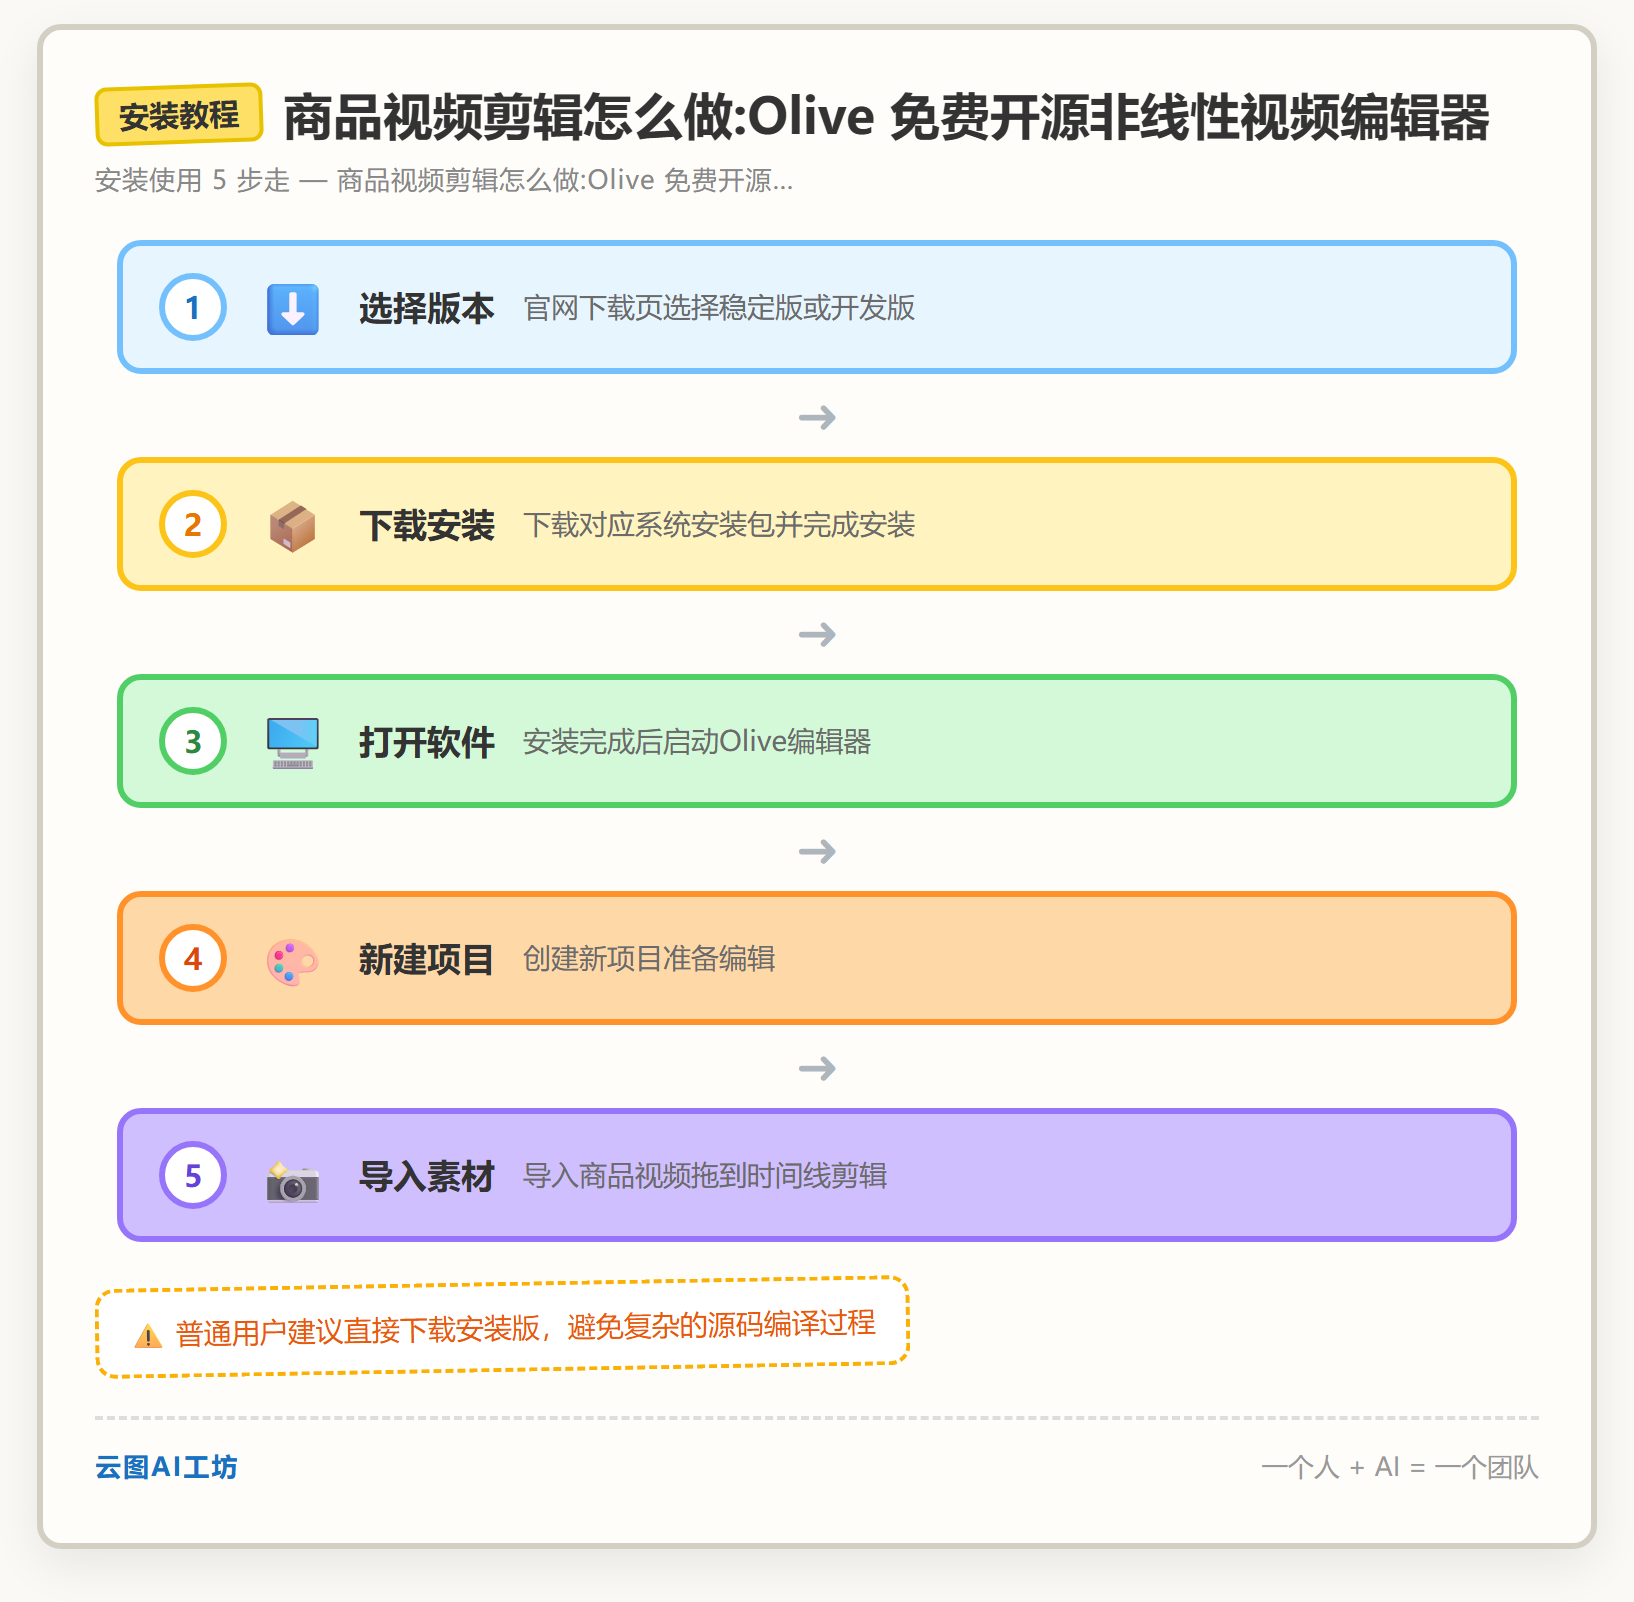Click the 新建项目 step heading

coord(427,959)
